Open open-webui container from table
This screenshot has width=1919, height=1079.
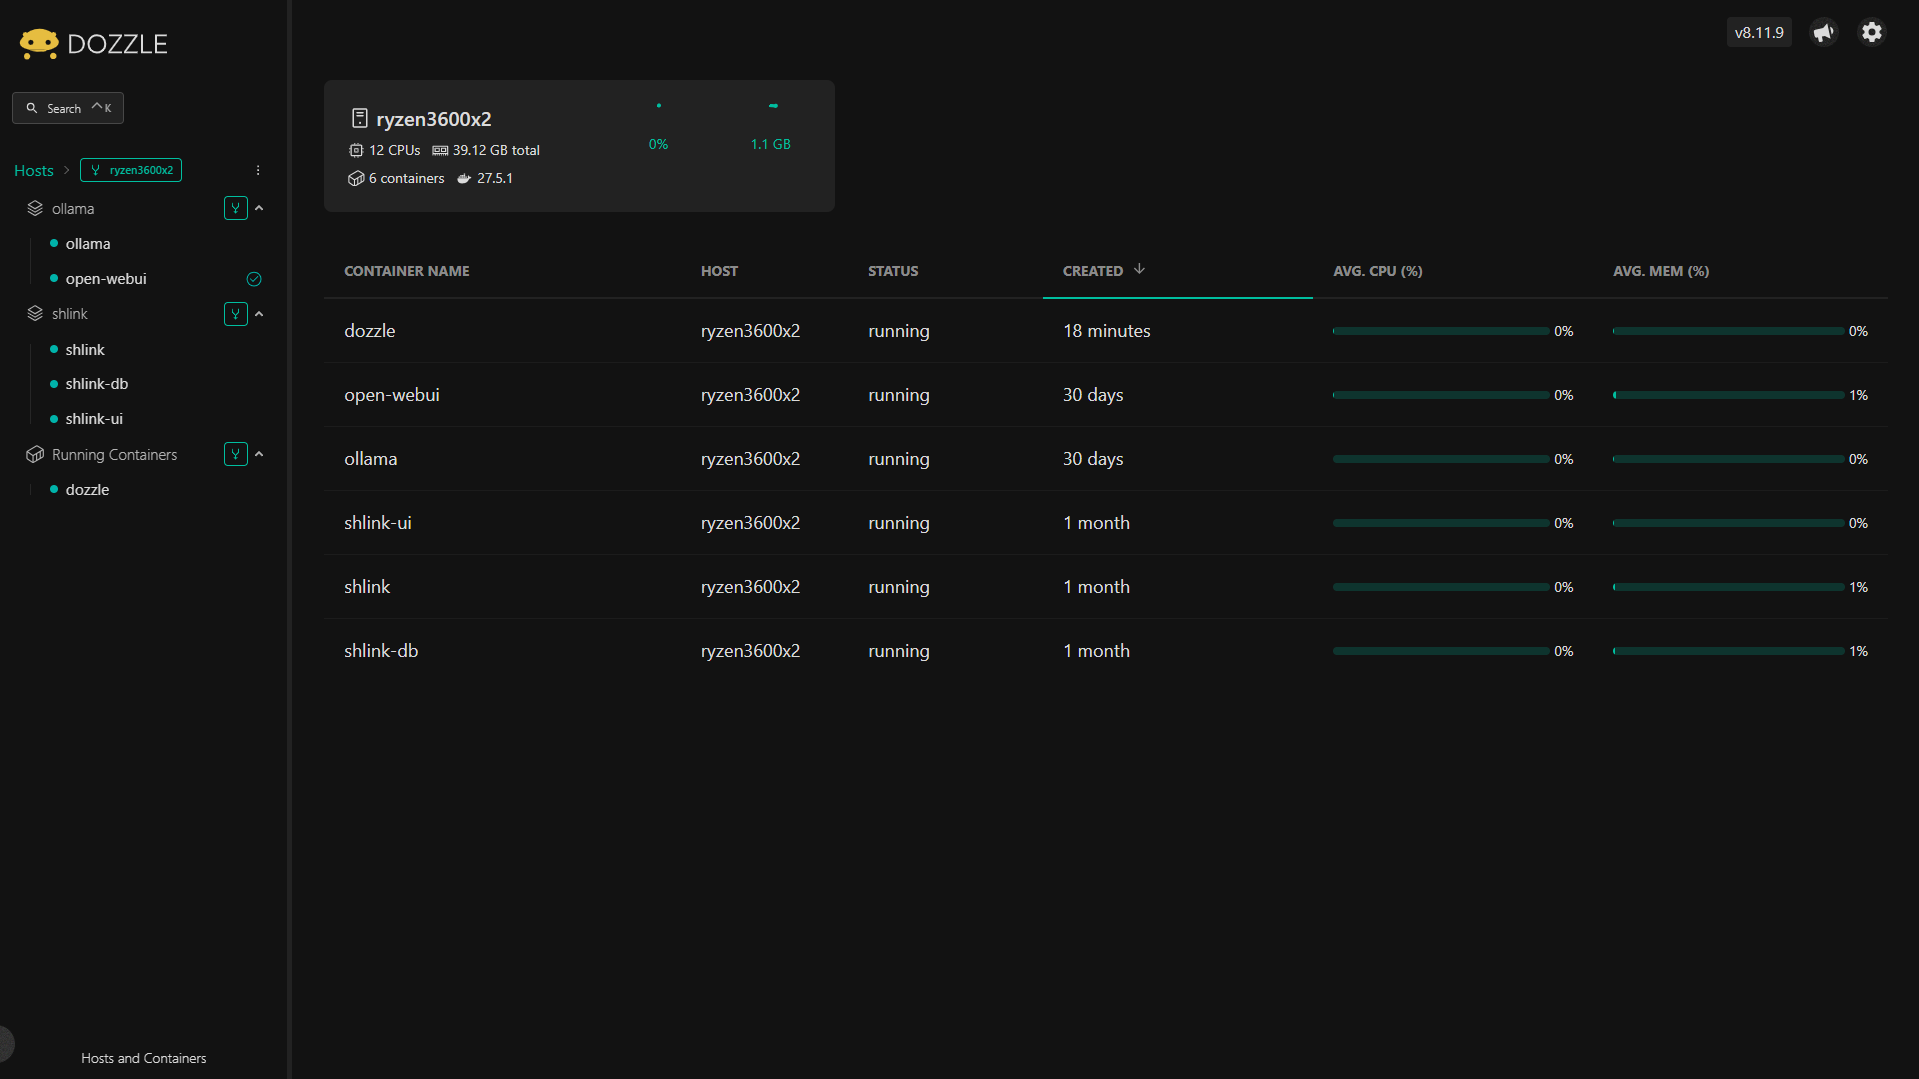click(392, 395)
